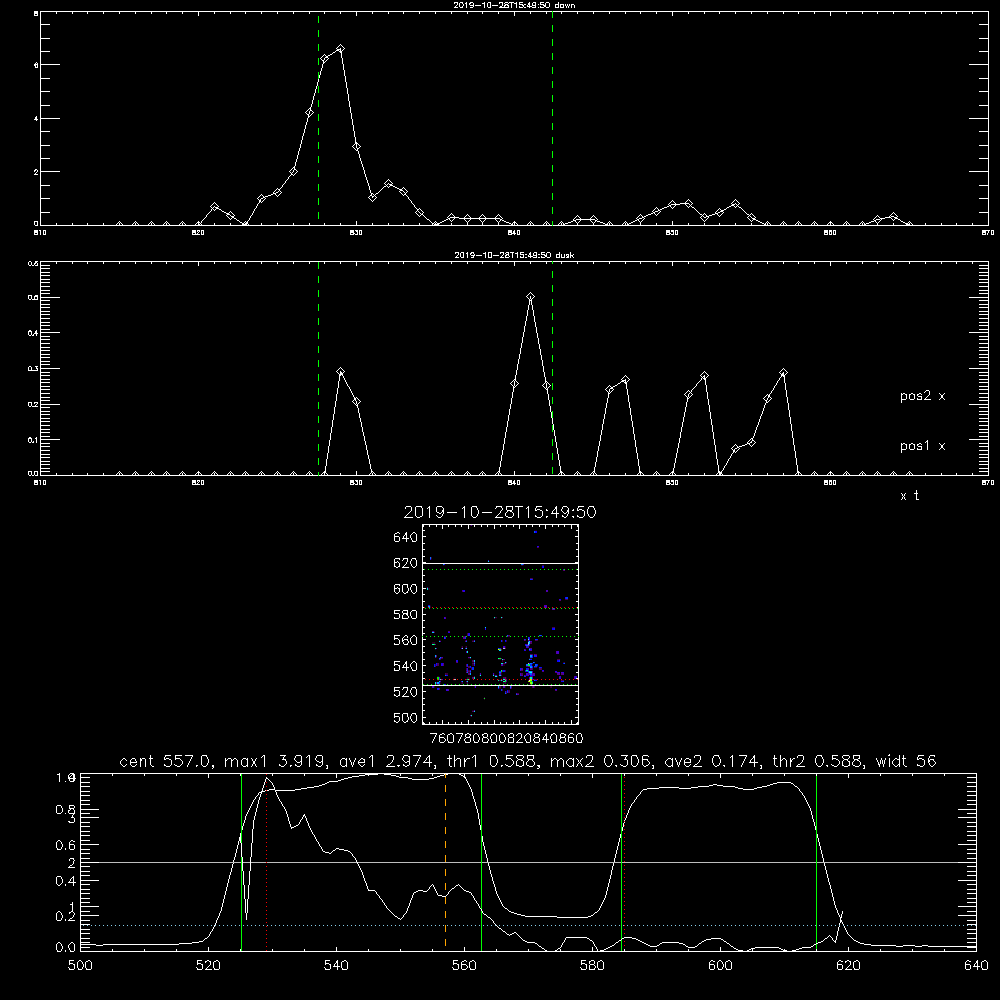The width and height of the screenshot is (1000, 1000).
Task: Click 'ave2 0.174' in bottom plot title
Action: point(713,761)
